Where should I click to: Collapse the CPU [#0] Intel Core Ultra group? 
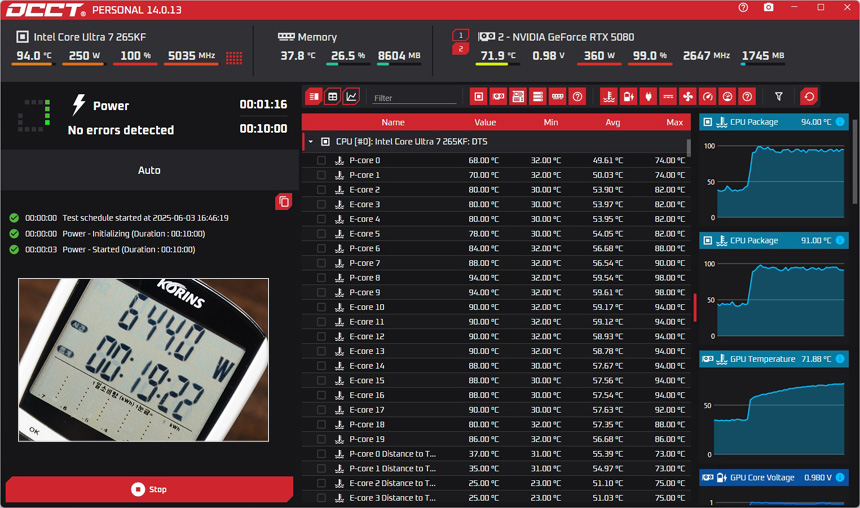311,142
